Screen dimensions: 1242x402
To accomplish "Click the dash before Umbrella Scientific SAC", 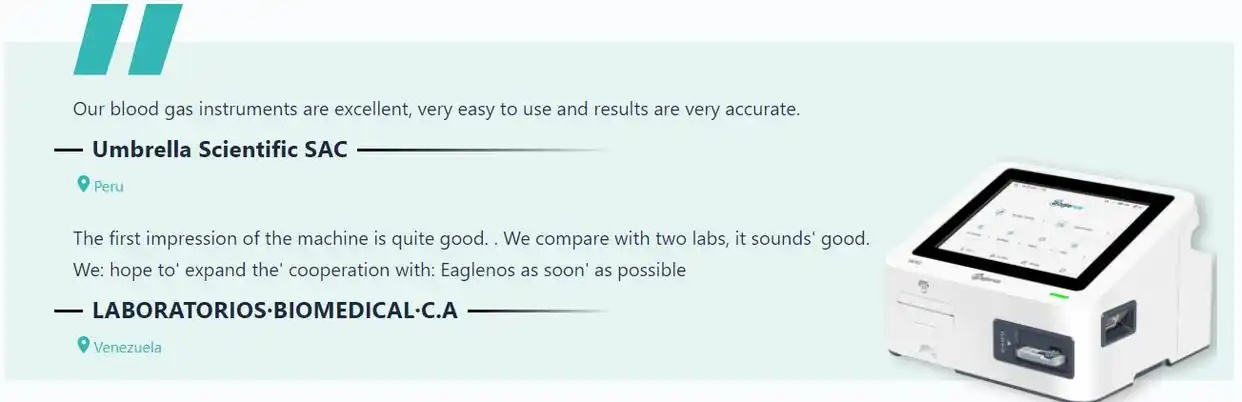I will tap(68, 150).
